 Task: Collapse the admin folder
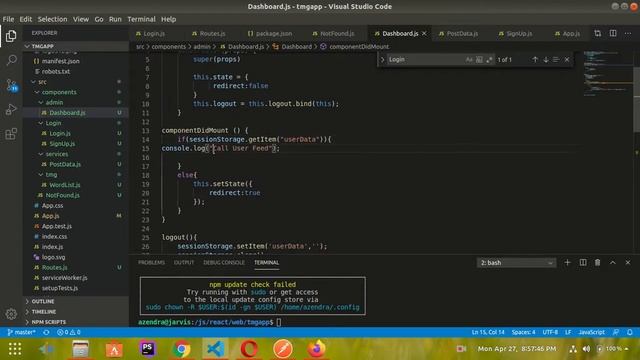[41, 102]
